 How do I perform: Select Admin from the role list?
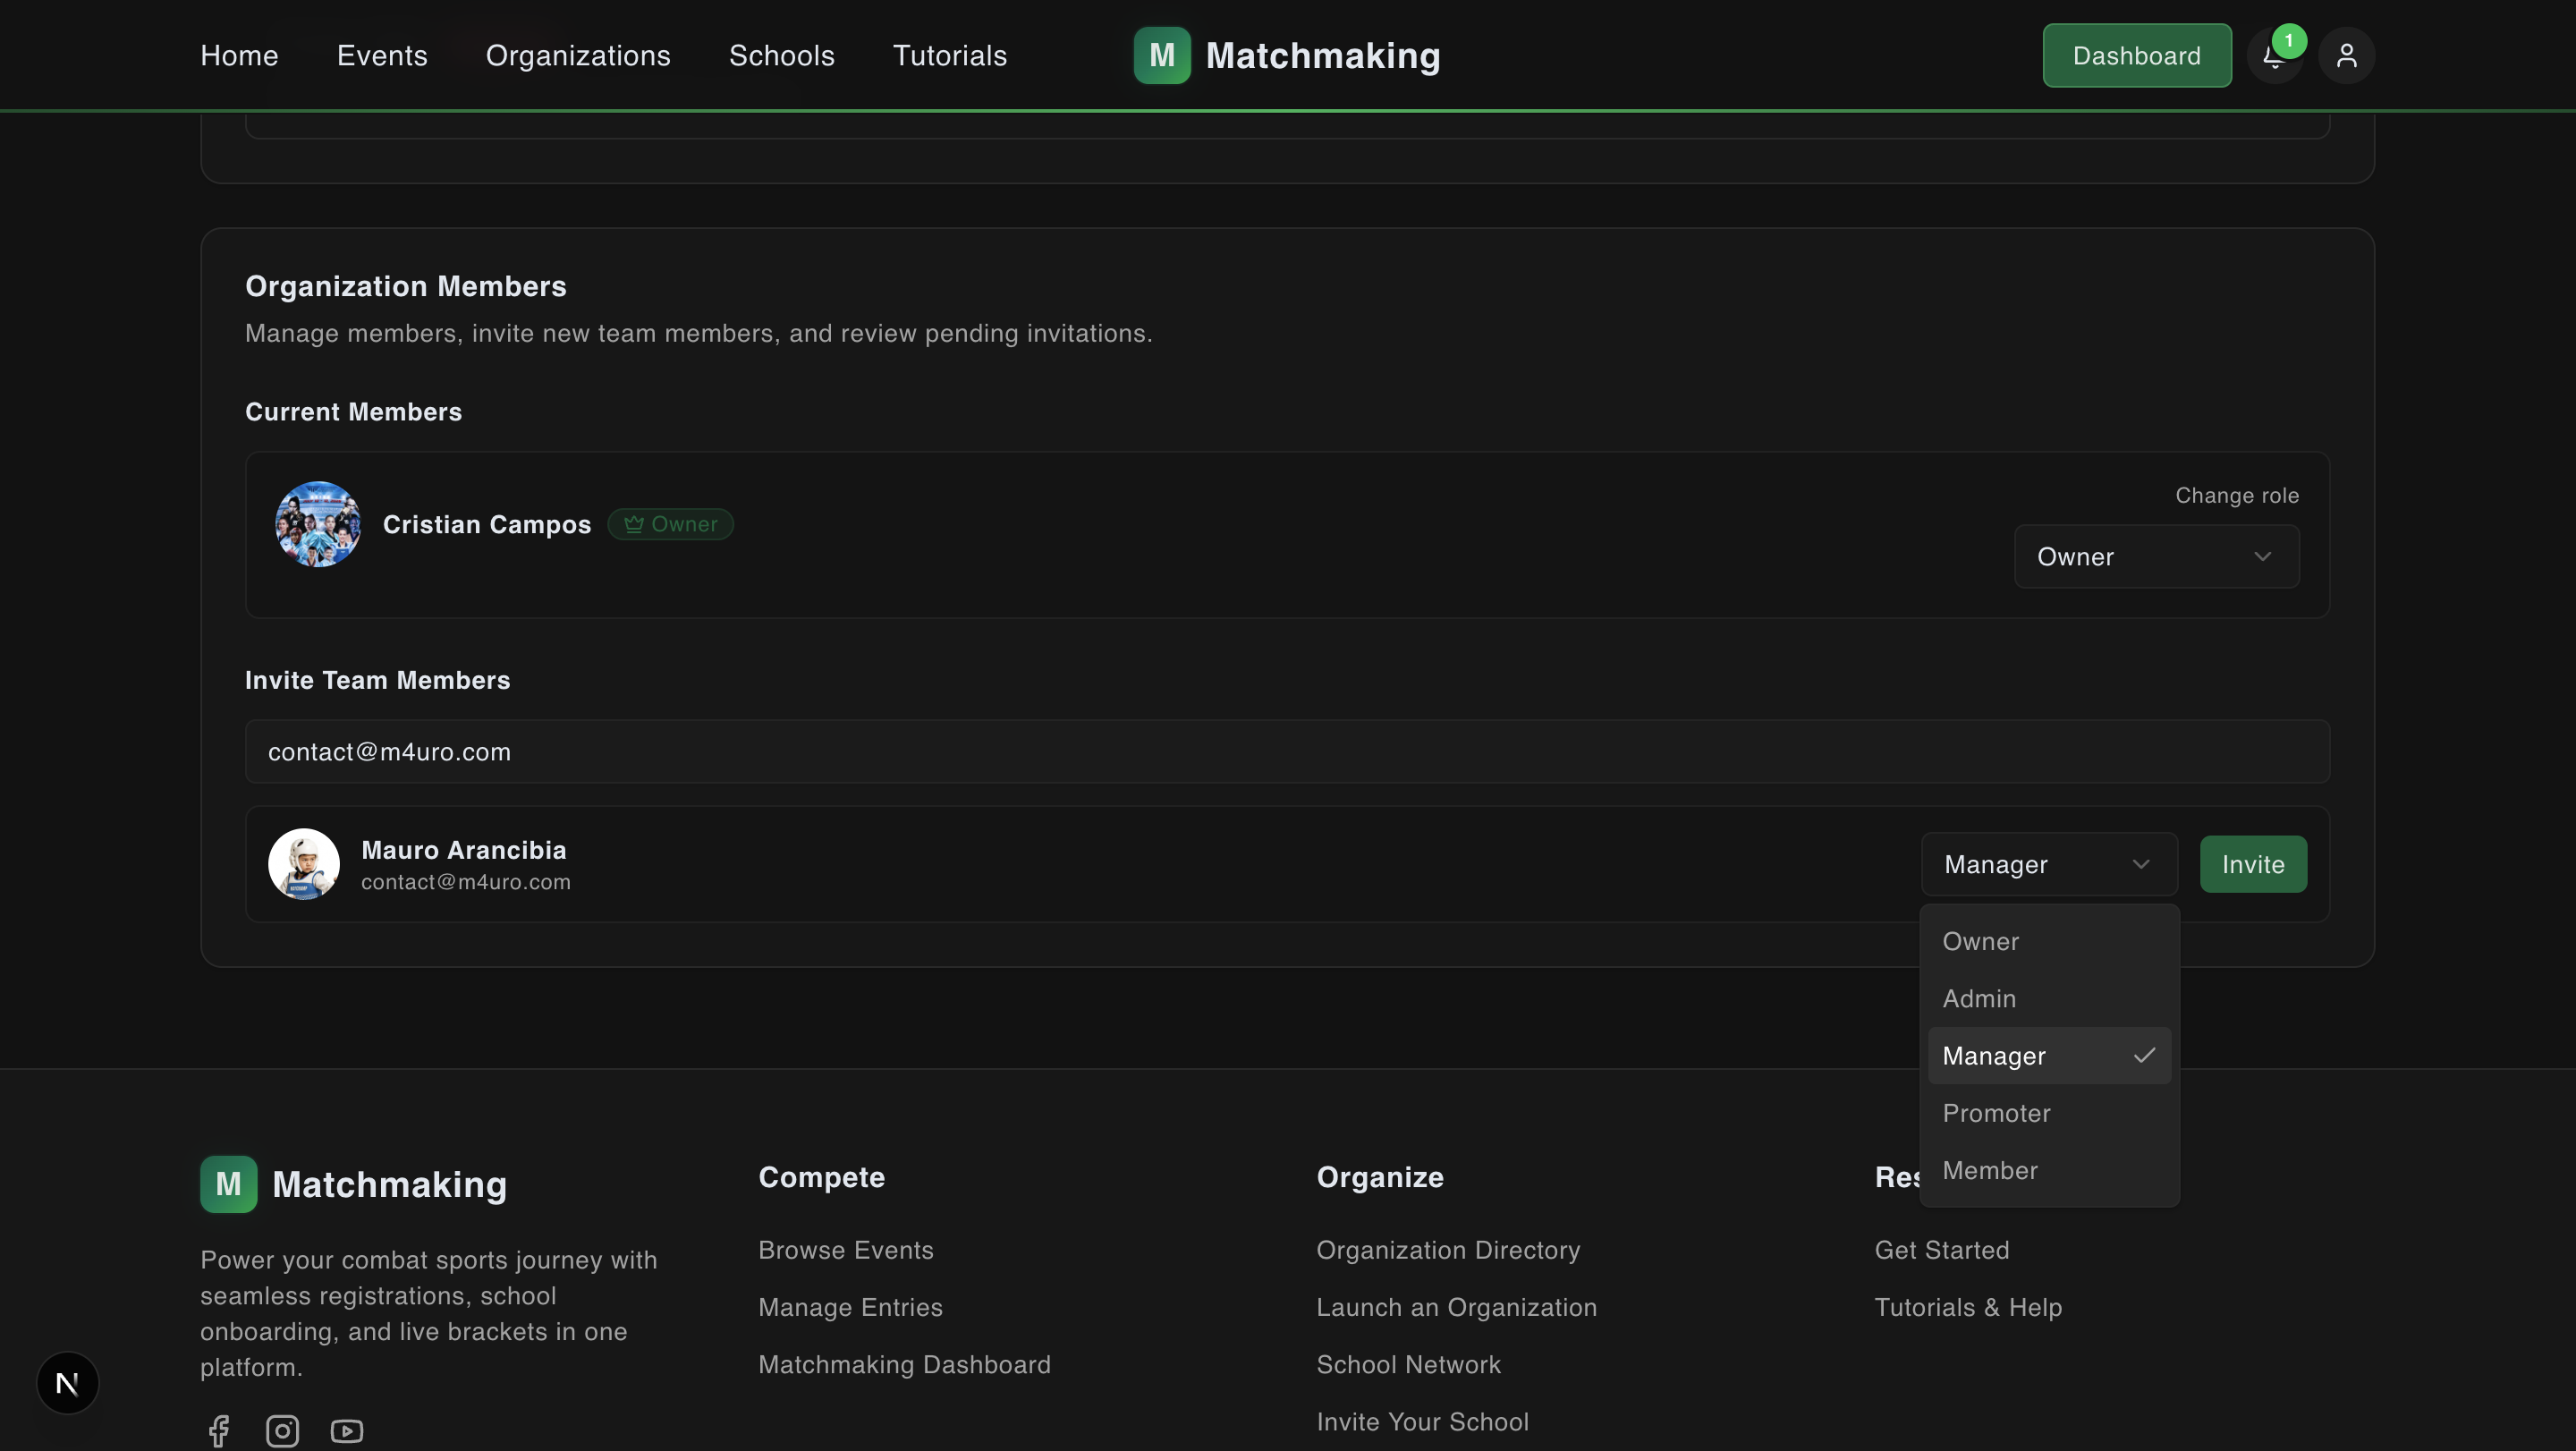[x=2049, y=998]
